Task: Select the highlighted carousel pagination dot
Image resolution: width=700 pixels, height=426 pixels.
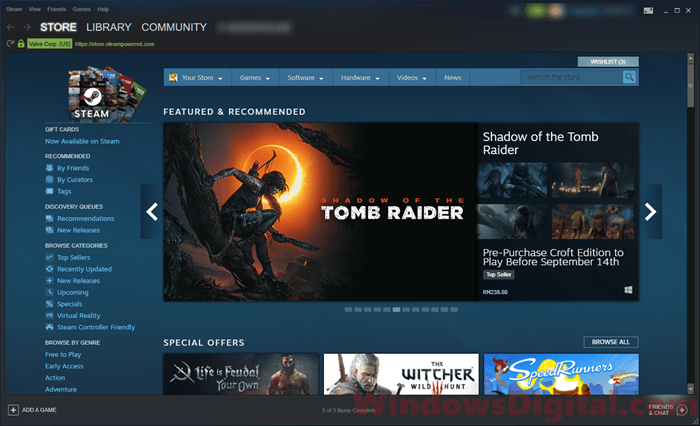Action: pyautogui.click(x=396, y=309)
